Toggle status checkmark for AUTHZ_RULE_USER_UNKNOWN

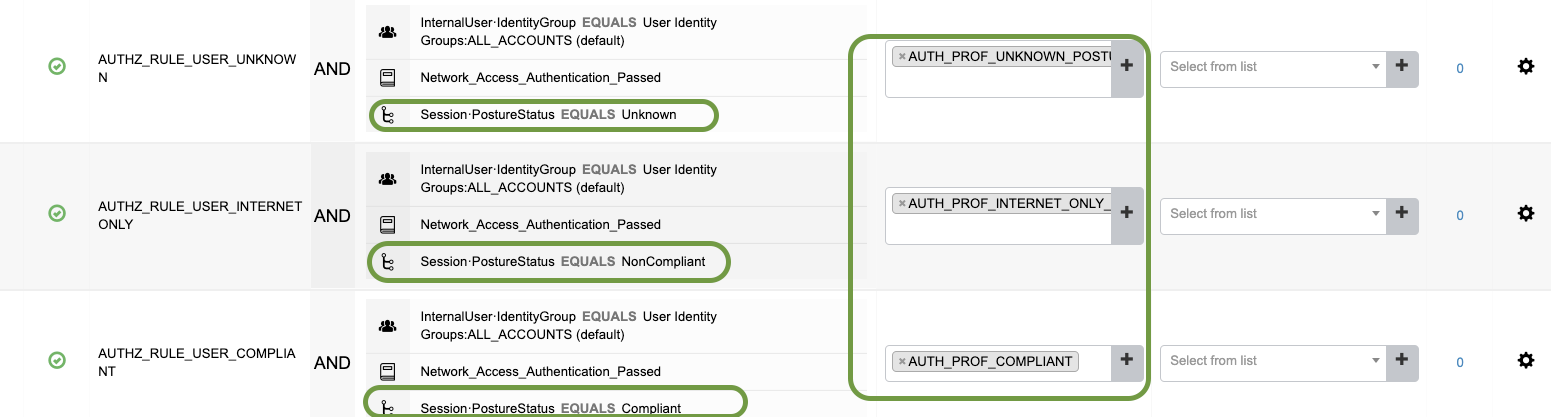click(57, 67)
